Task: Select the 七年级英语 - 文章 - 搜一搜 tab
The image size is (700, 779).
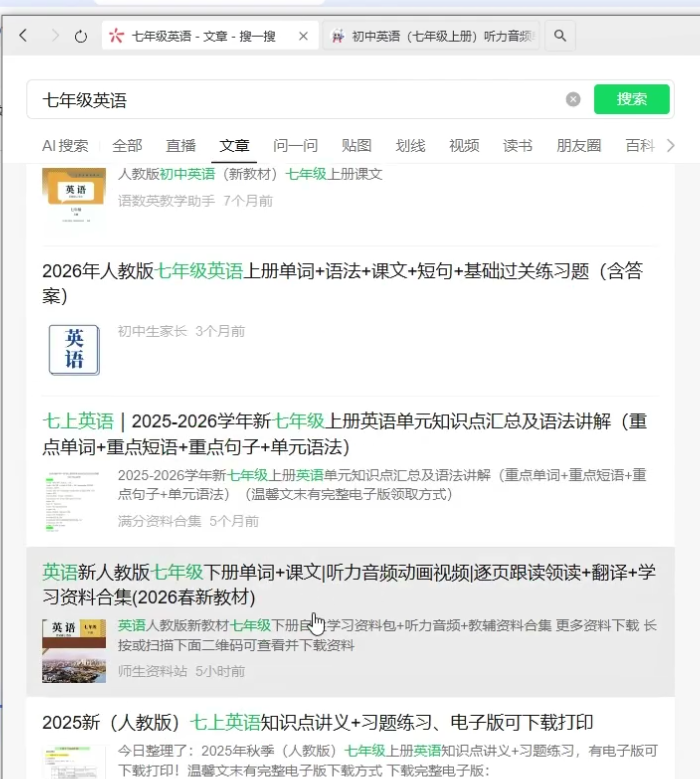Action: (210, 36)
